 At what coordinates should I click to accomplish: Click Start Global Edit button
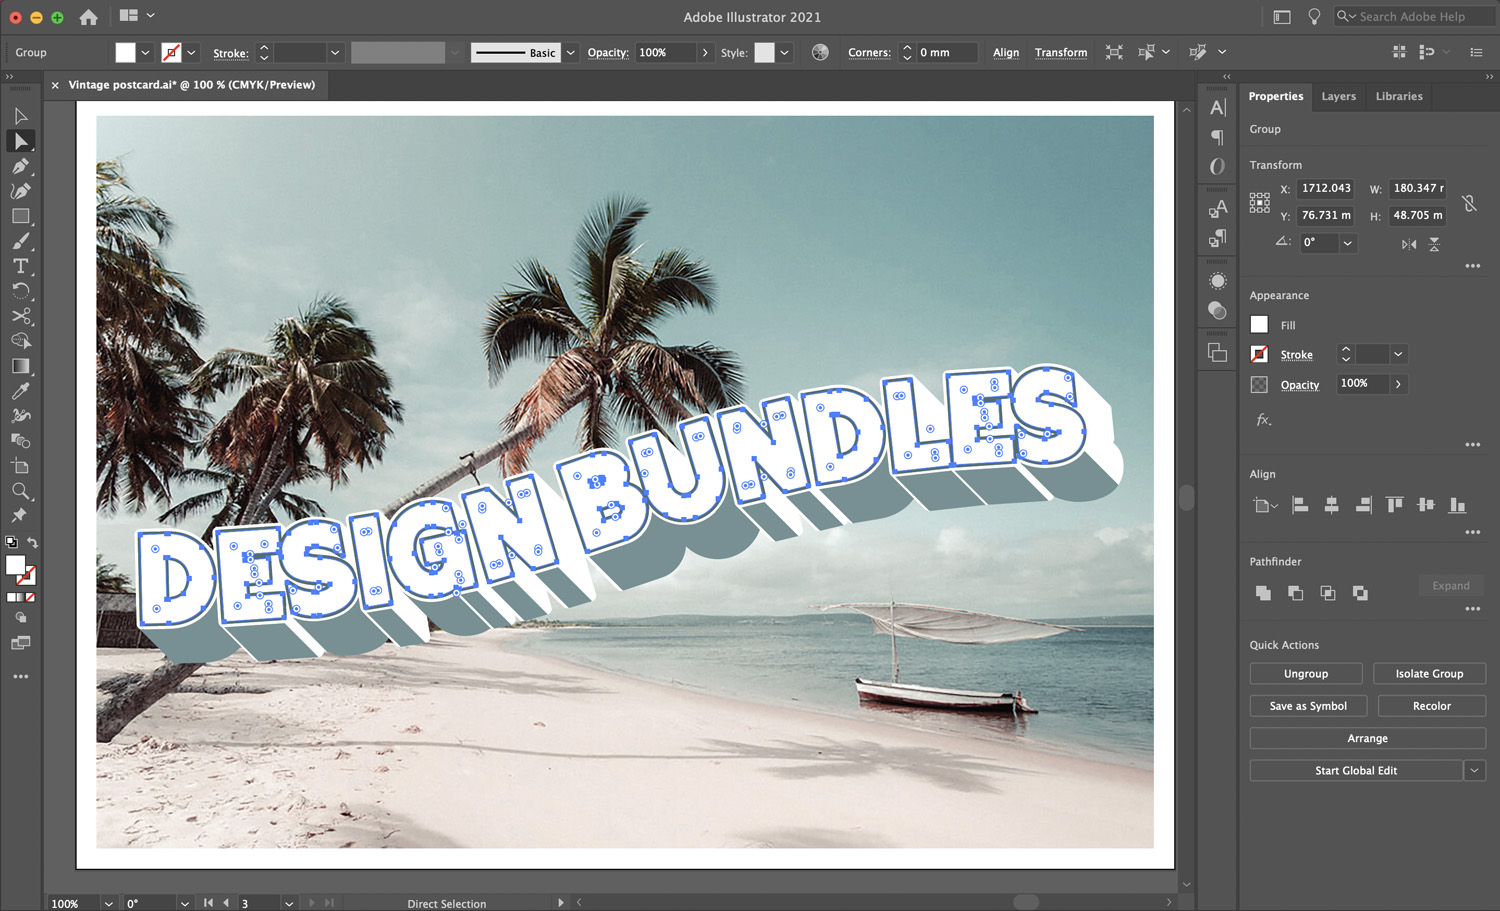click(1356, 770)
